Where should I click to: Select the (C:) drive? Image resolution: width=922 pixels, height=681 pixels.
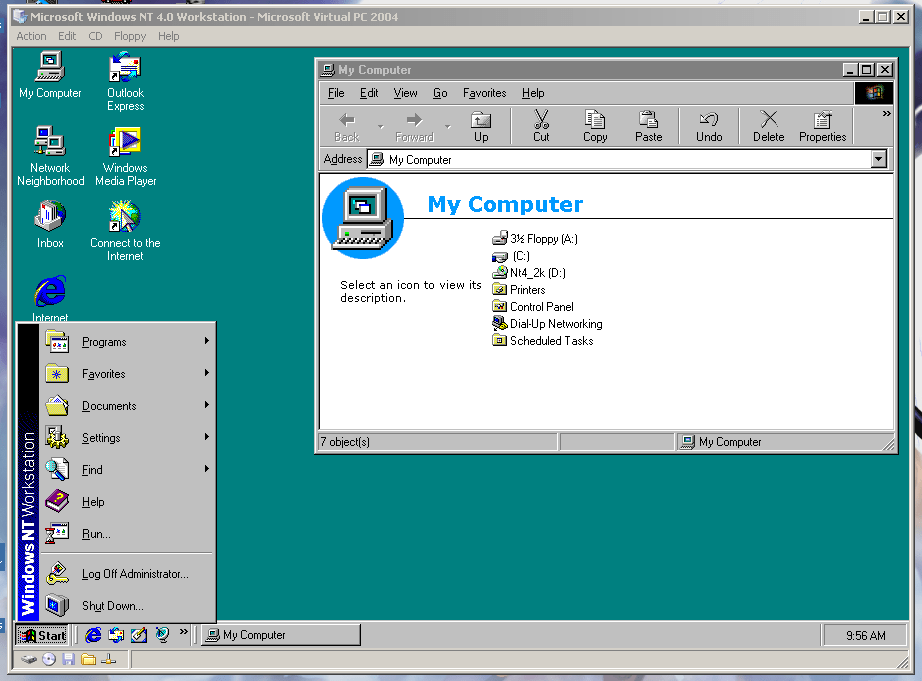(x=511, y=256)
